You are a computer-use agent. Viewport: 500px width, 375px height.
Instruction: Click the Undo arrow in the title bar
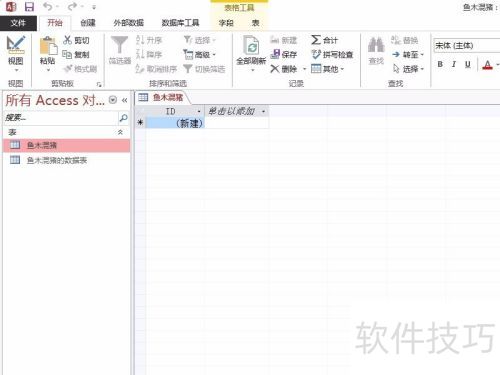(48, 7)
